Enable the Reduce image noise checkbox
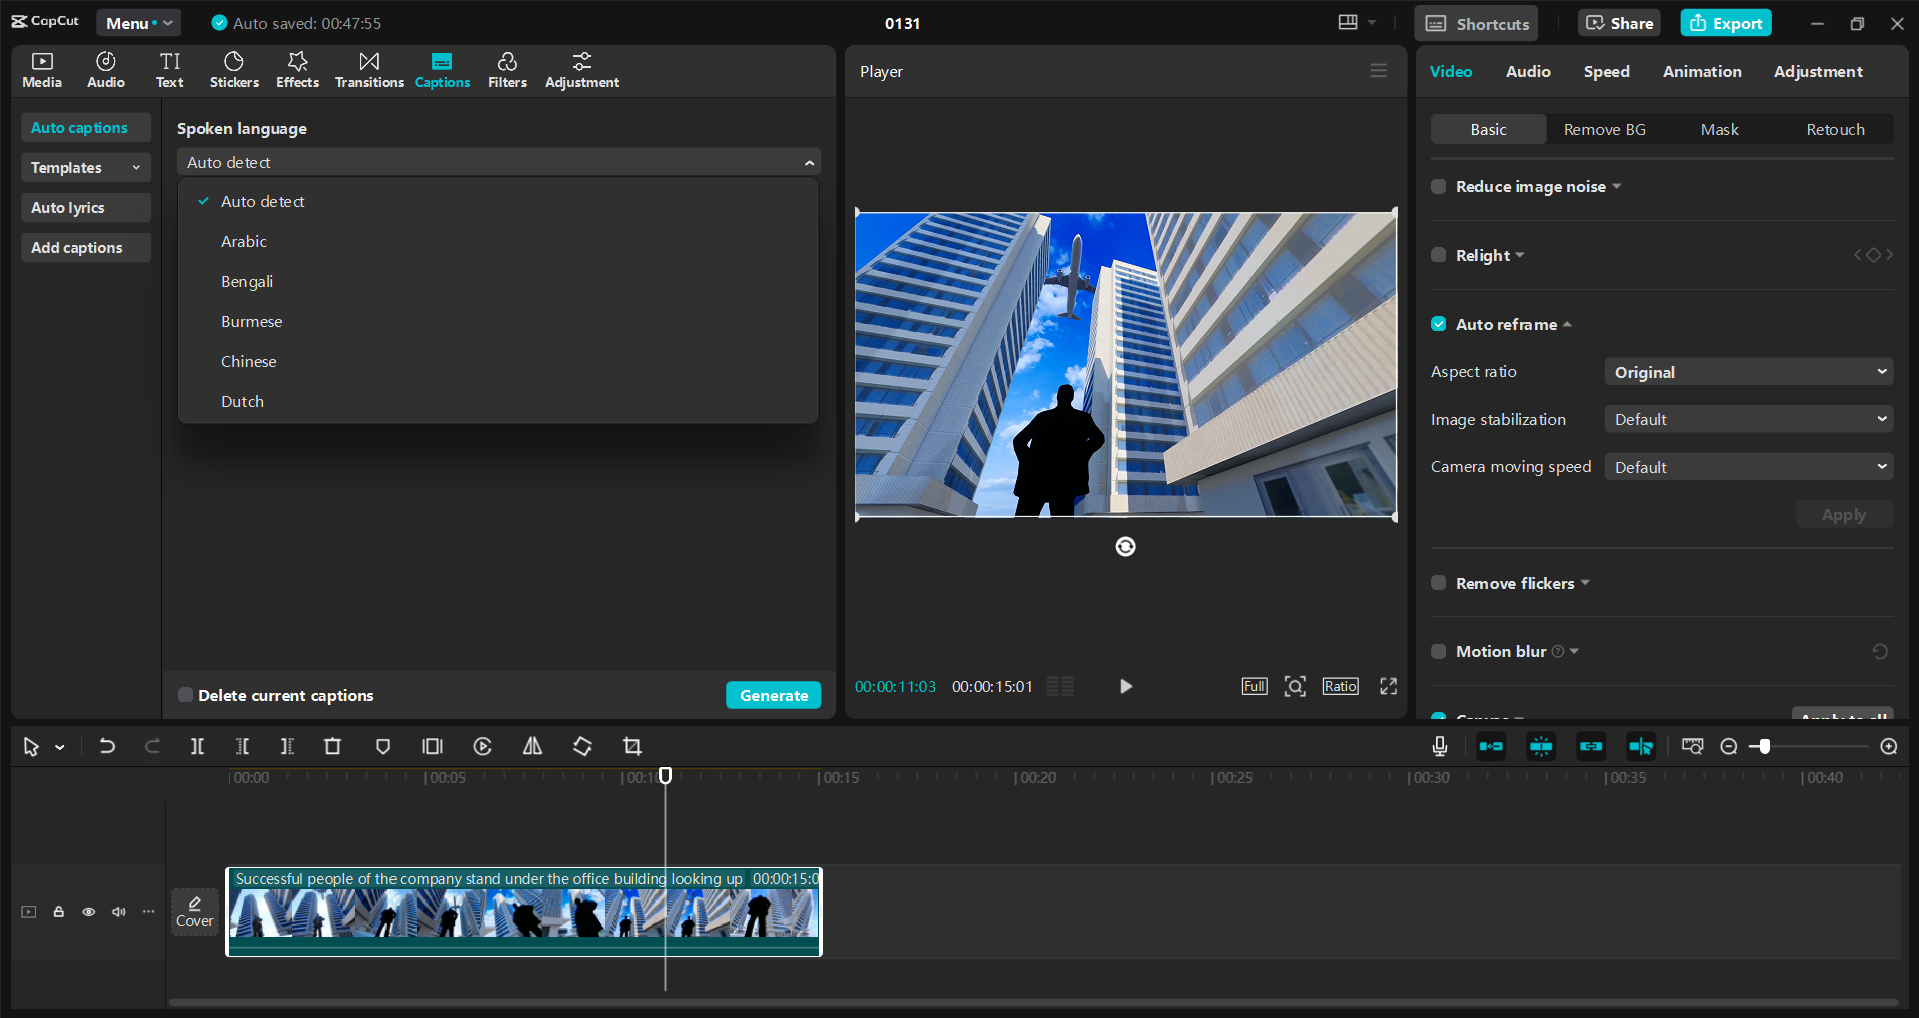1919x1018 pixels. click(1439, 186)
